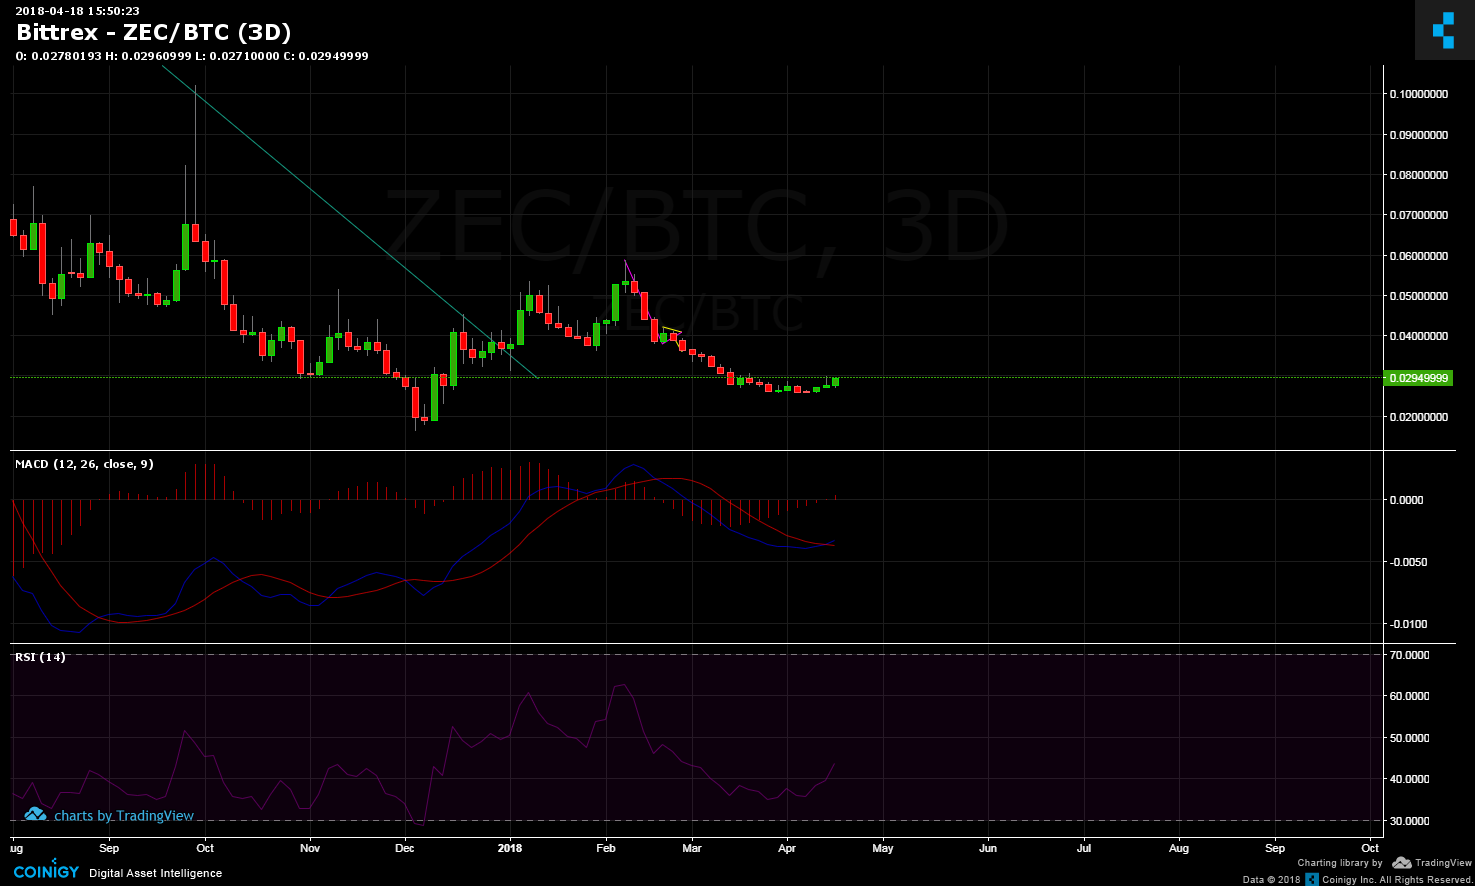
Task: Click the 'Feb' date on time axis
Action: coord(605,848)
